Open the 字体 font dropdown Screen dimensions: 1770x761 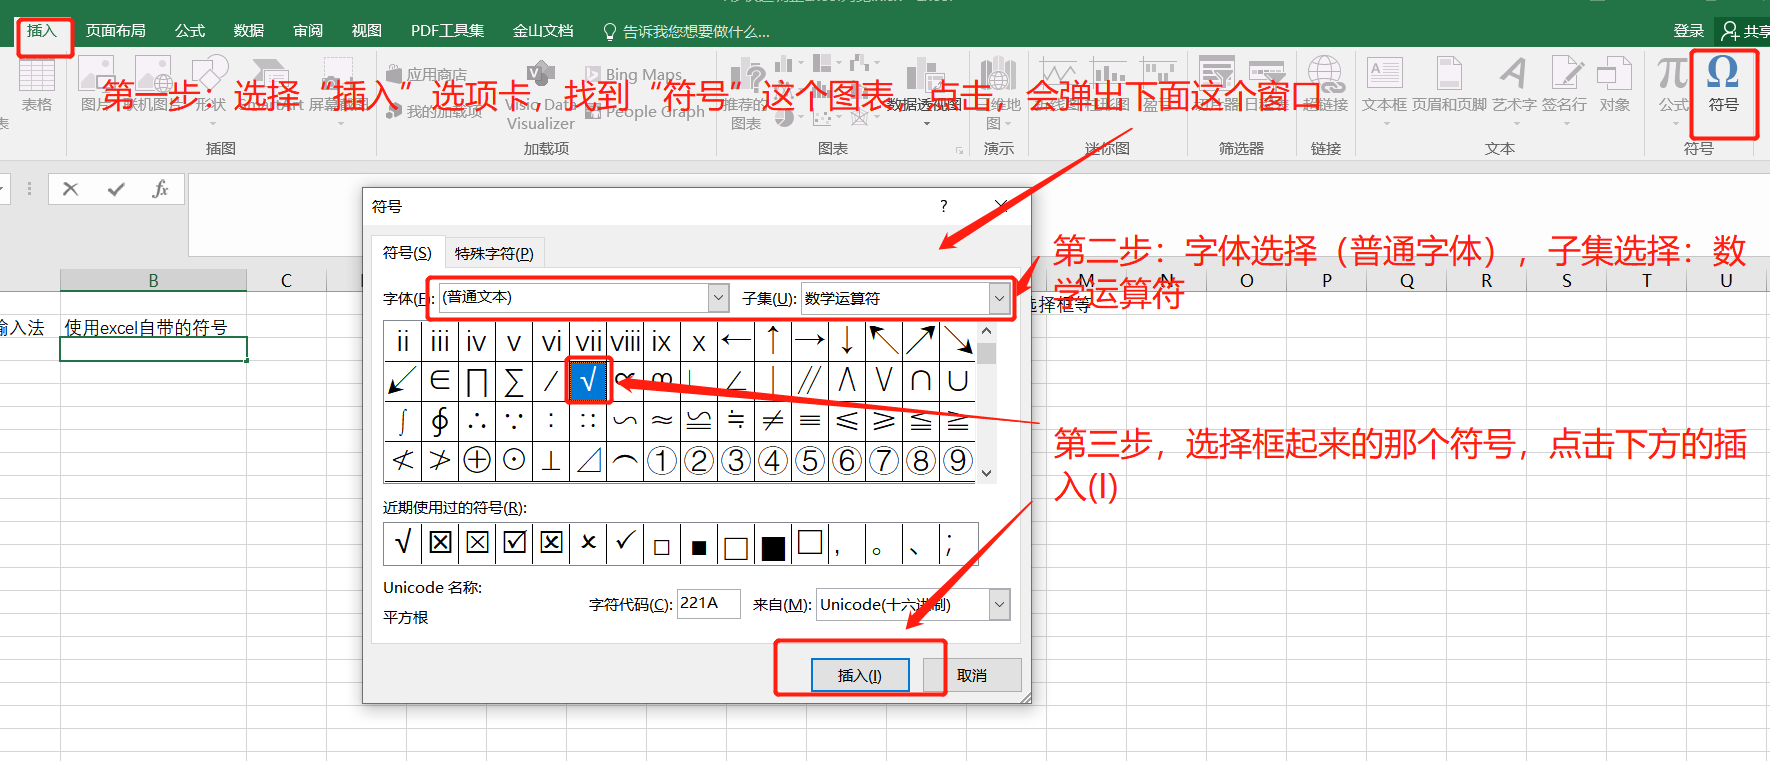[x=718, y=298]
